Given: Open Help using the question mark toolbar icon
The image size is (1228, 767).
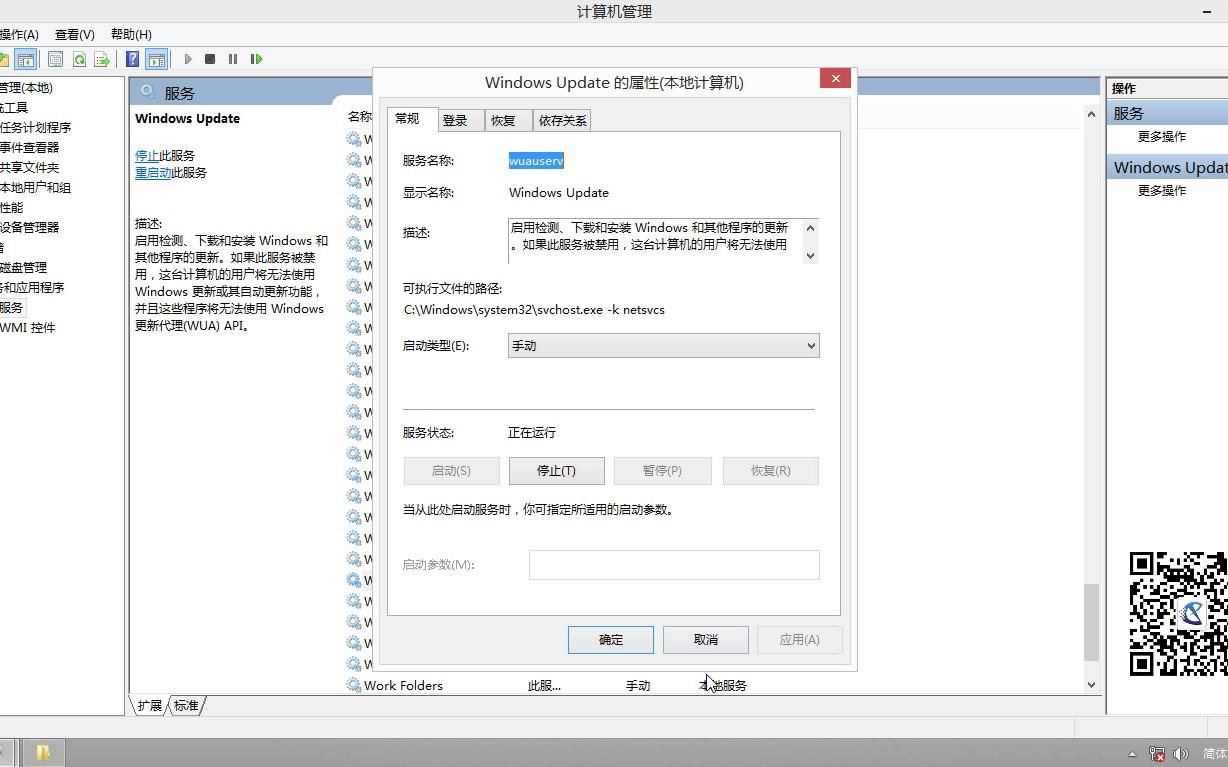Looking at the screenshot, I should pyautogui.click(x=131, y=59).
